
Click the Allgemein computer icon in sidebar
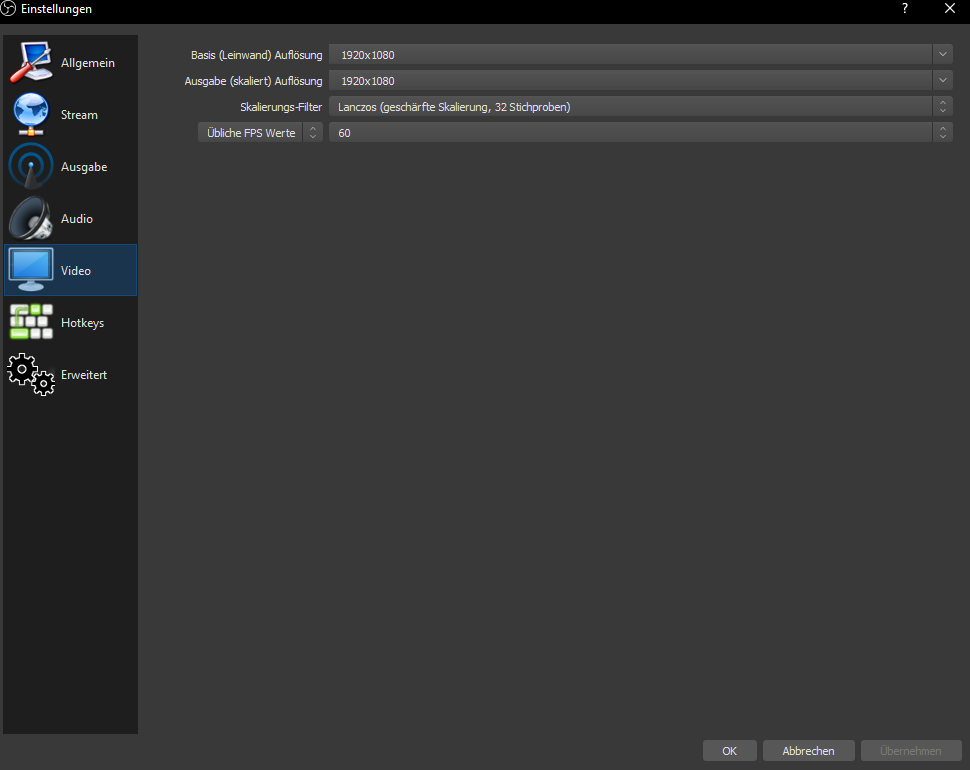tap(31, 63)
